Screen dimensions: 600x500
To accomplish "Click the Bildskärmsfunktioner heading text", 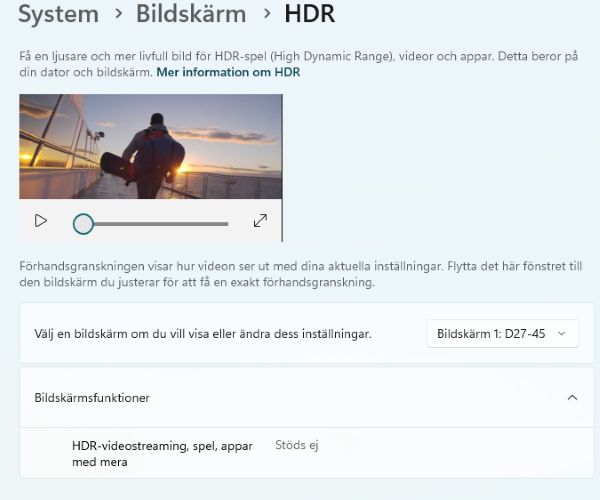I will click(x=92, y=398).
